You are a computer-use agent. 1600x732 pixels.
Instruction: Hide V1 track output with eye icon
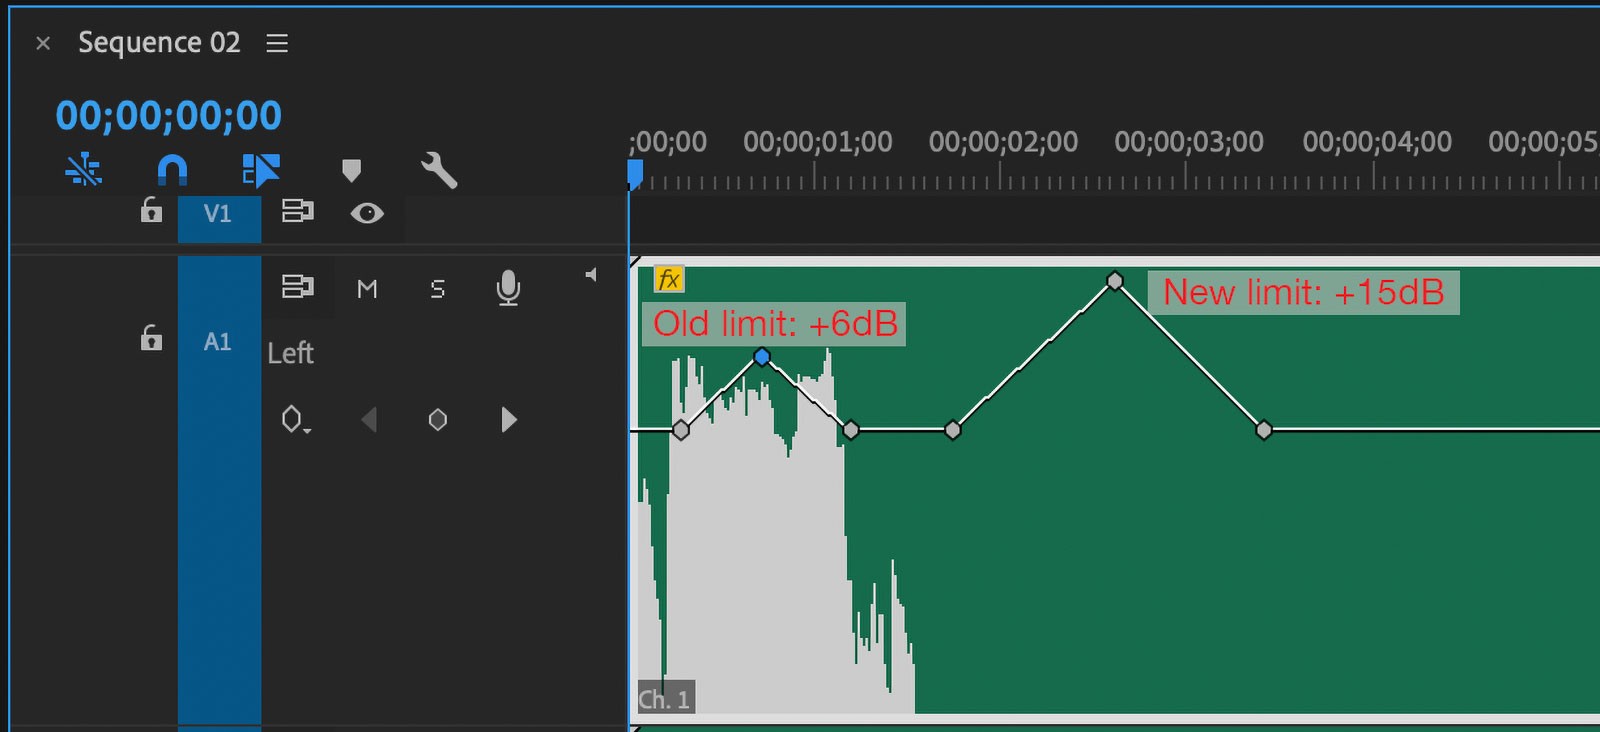click(367, 213)
